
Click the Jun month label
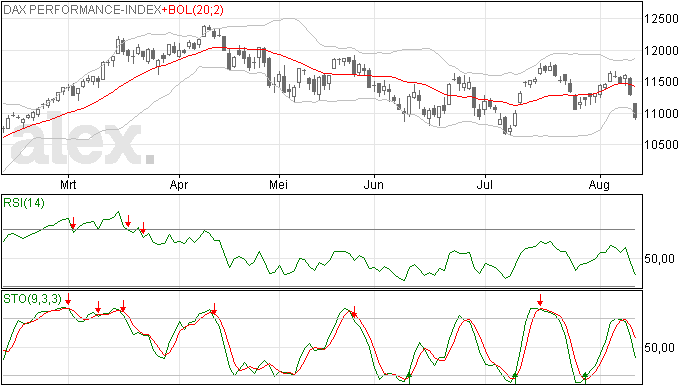point(374,184)
